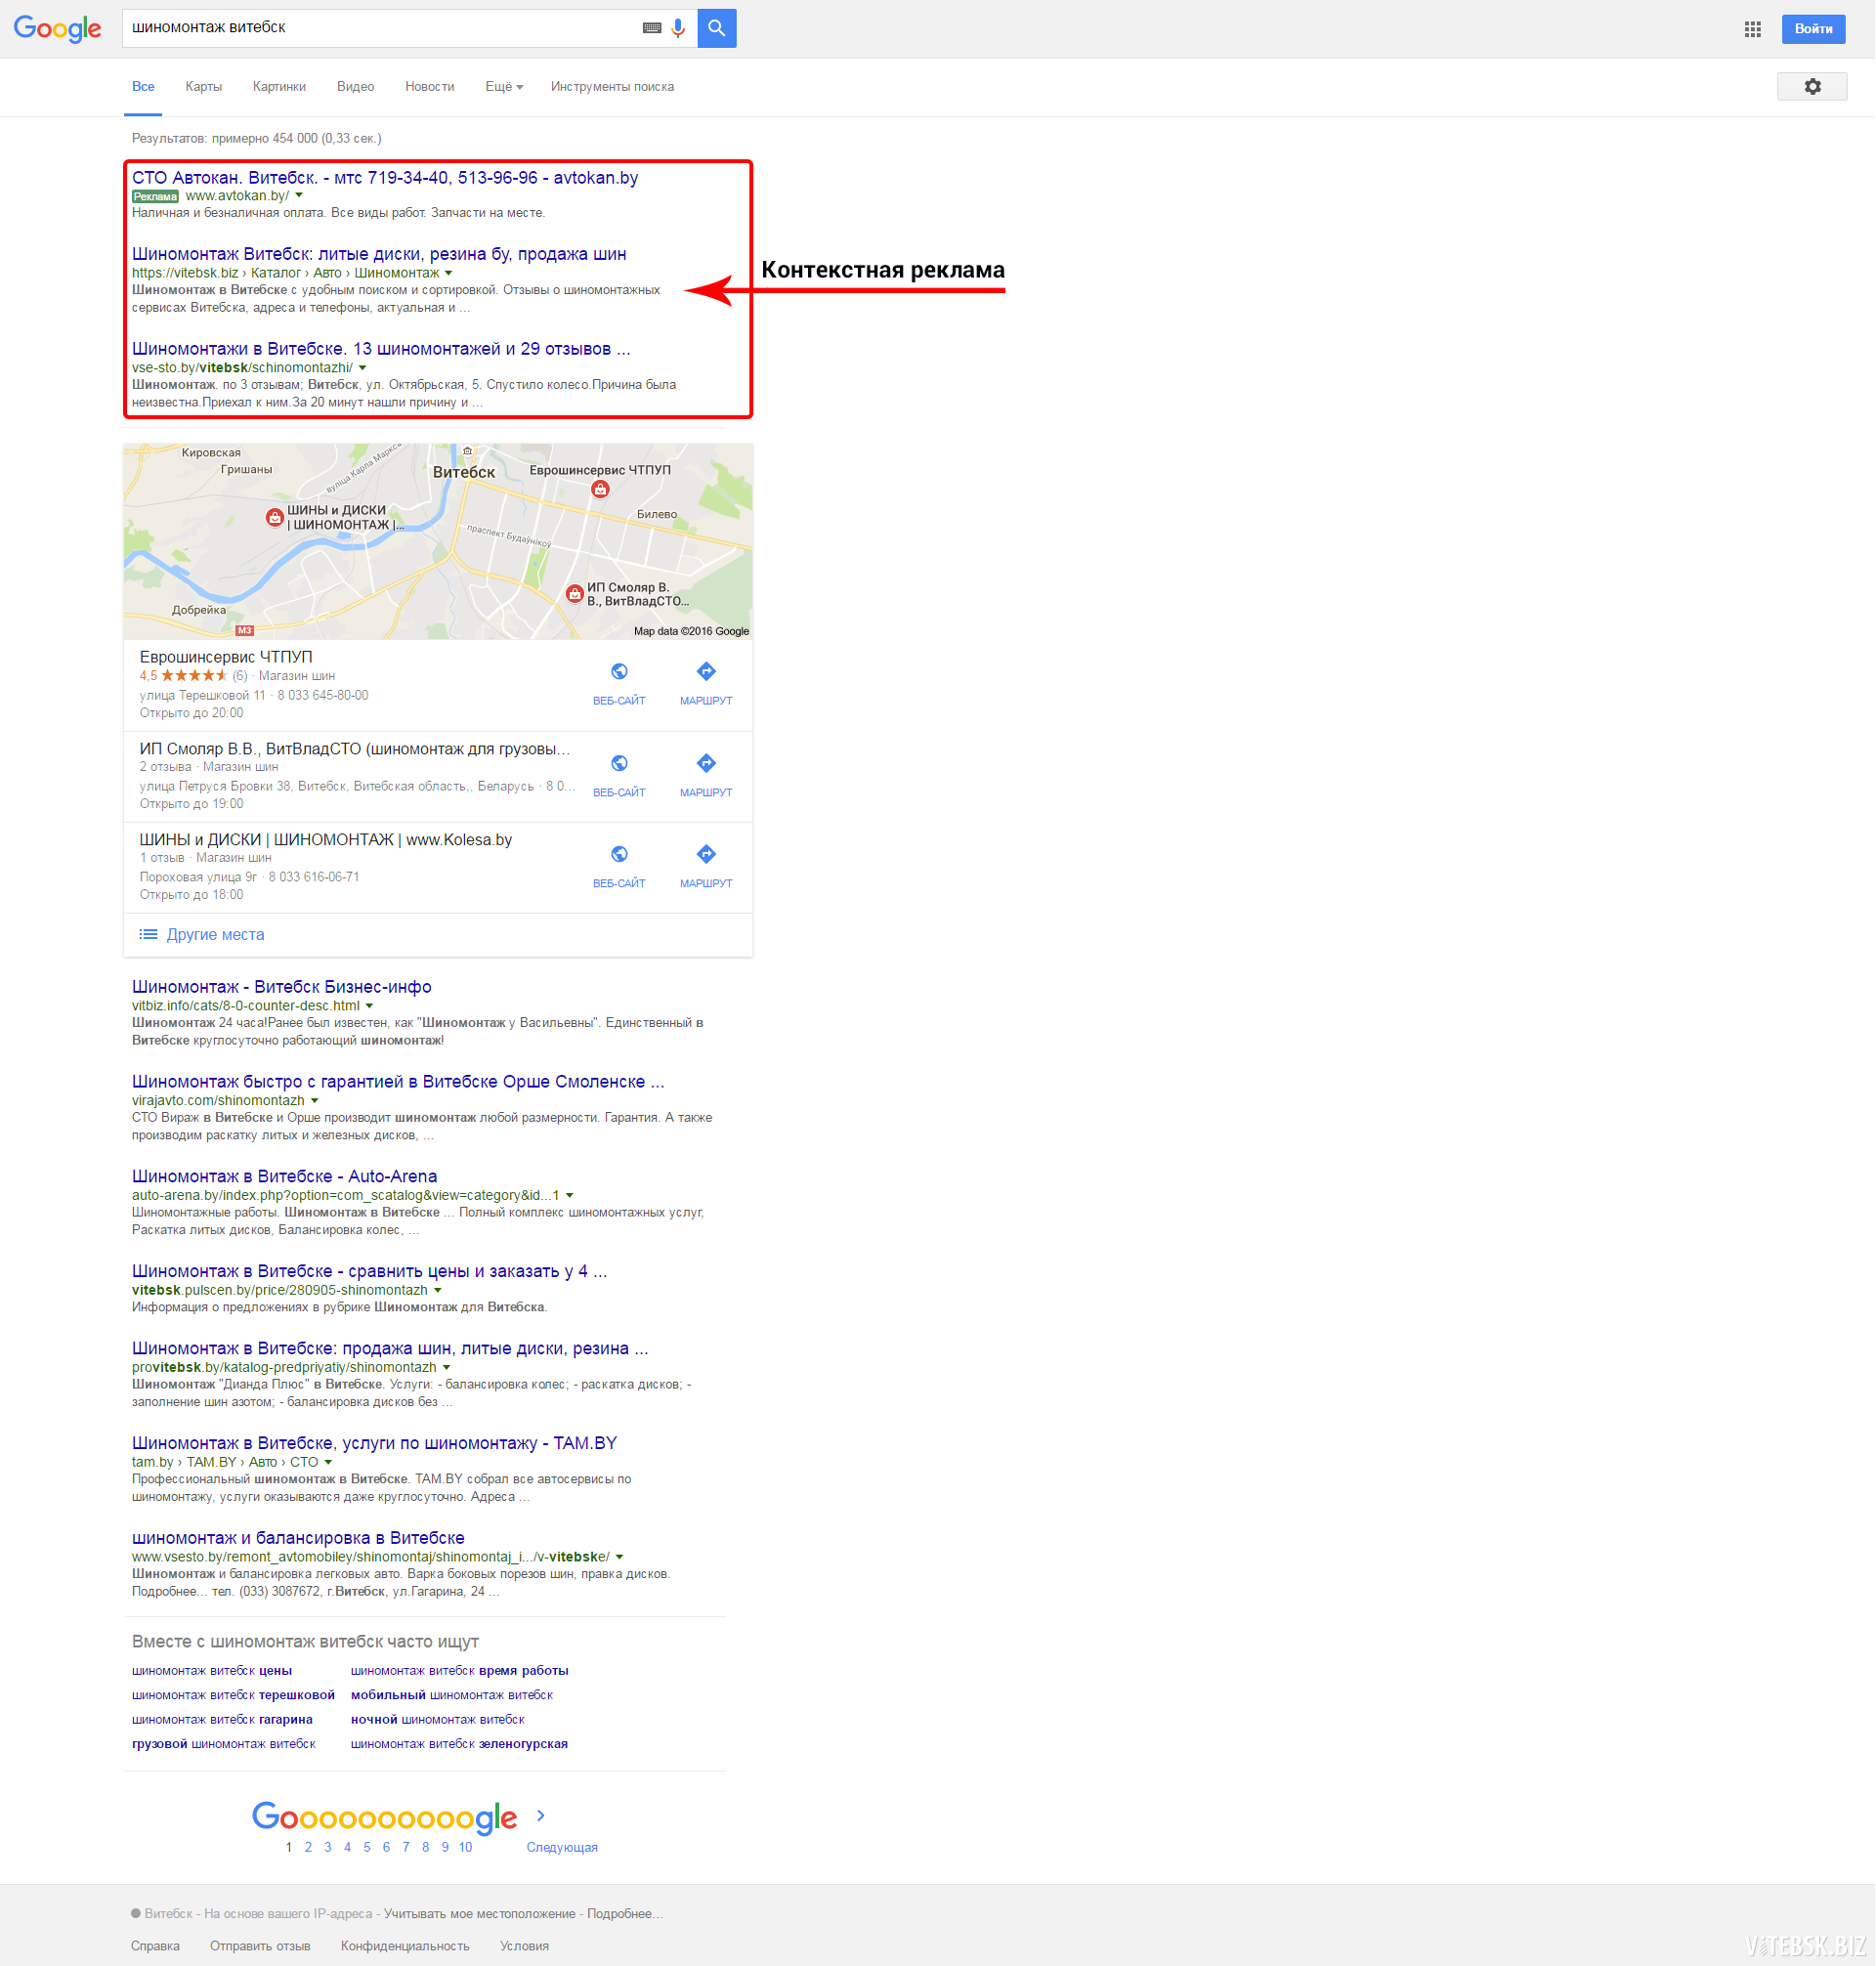Open Условия footer link

[524, 1946]
